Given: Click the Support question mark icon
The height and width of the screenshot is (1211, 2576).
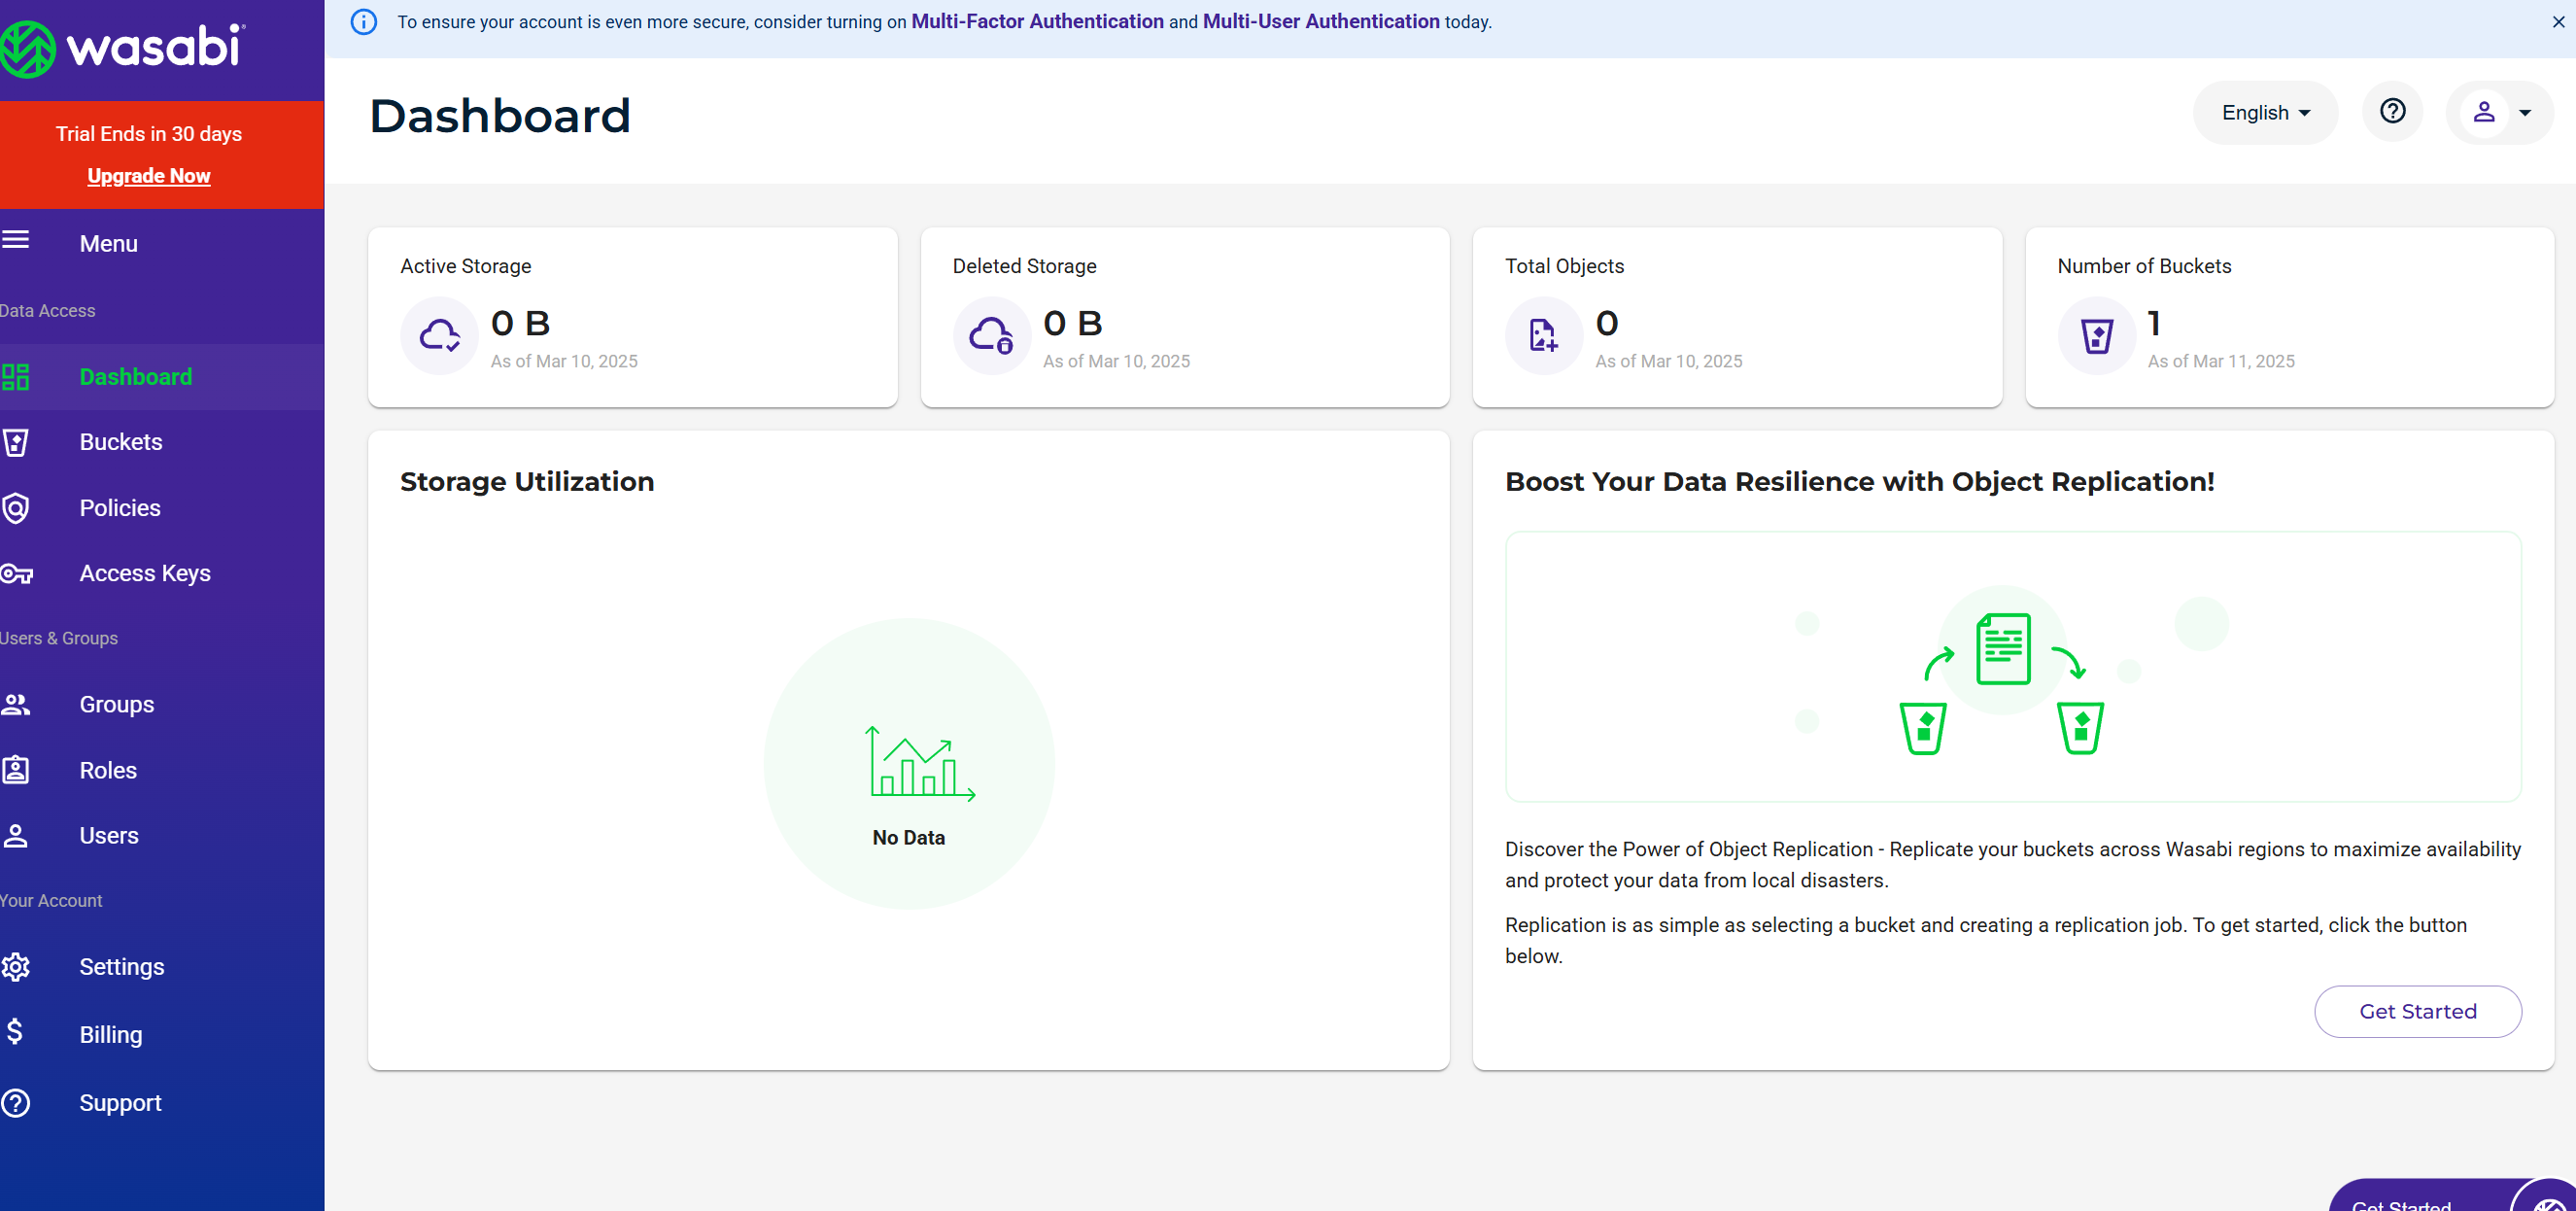Looking at the screenshot, I should tap(15, 1103).
